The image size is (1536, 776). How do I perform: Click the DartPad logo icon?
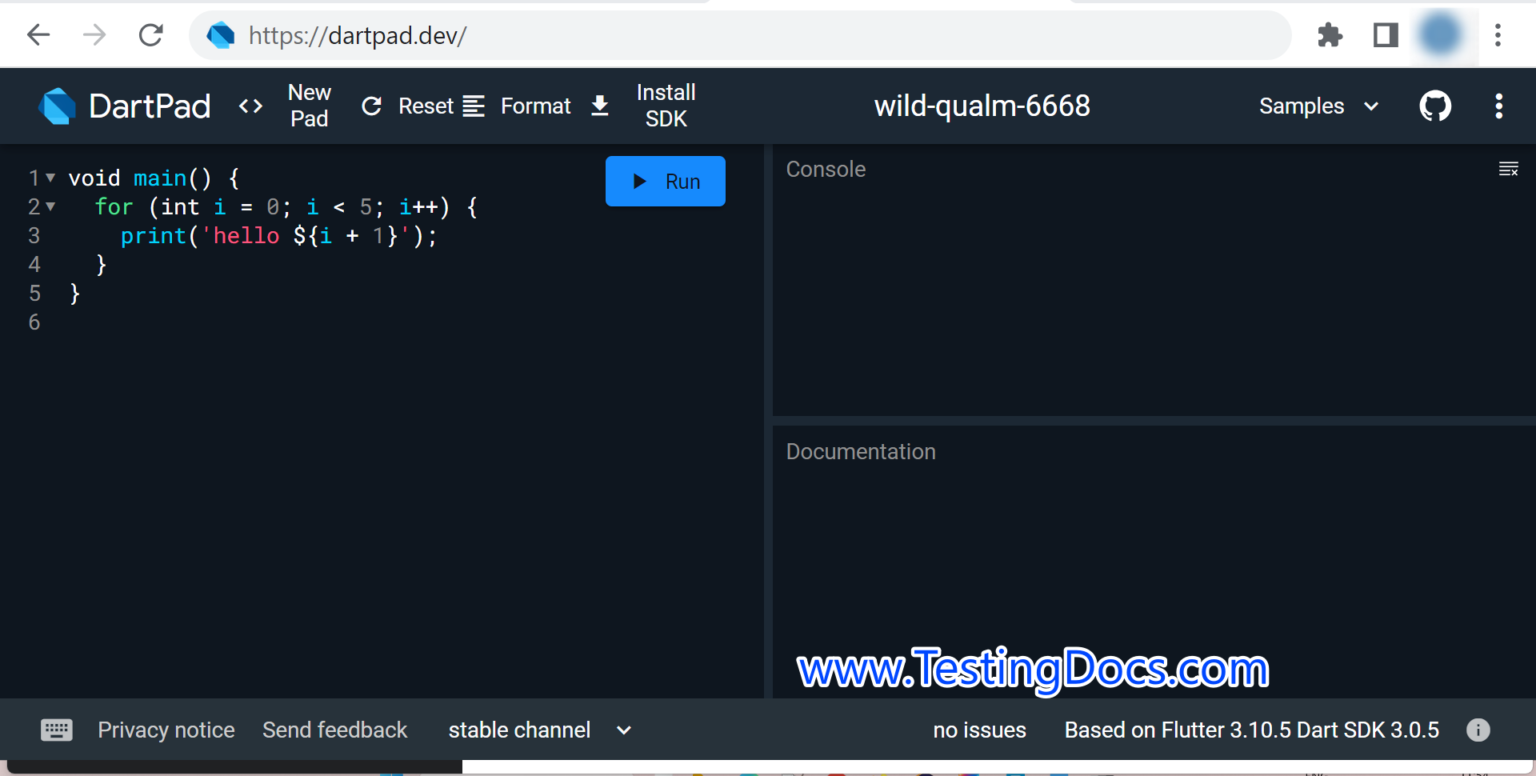pyautogui.click(x=57, y=106)
